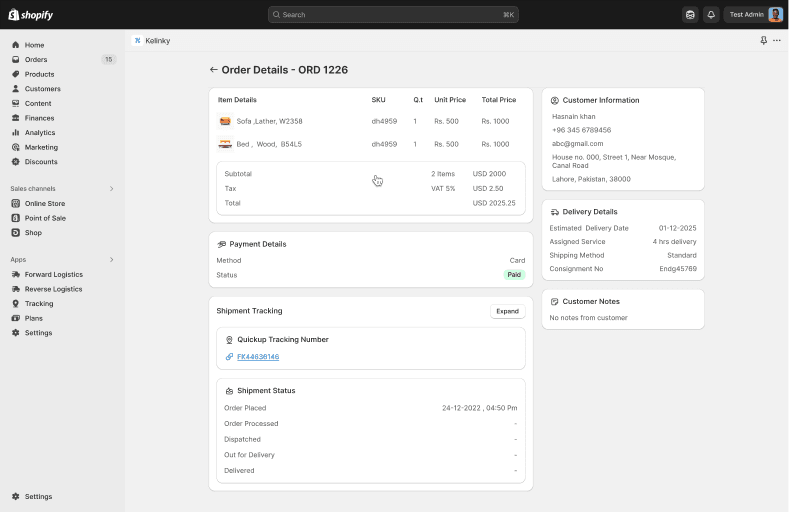Click the Kolinky app icon

(x=137, y=41)
